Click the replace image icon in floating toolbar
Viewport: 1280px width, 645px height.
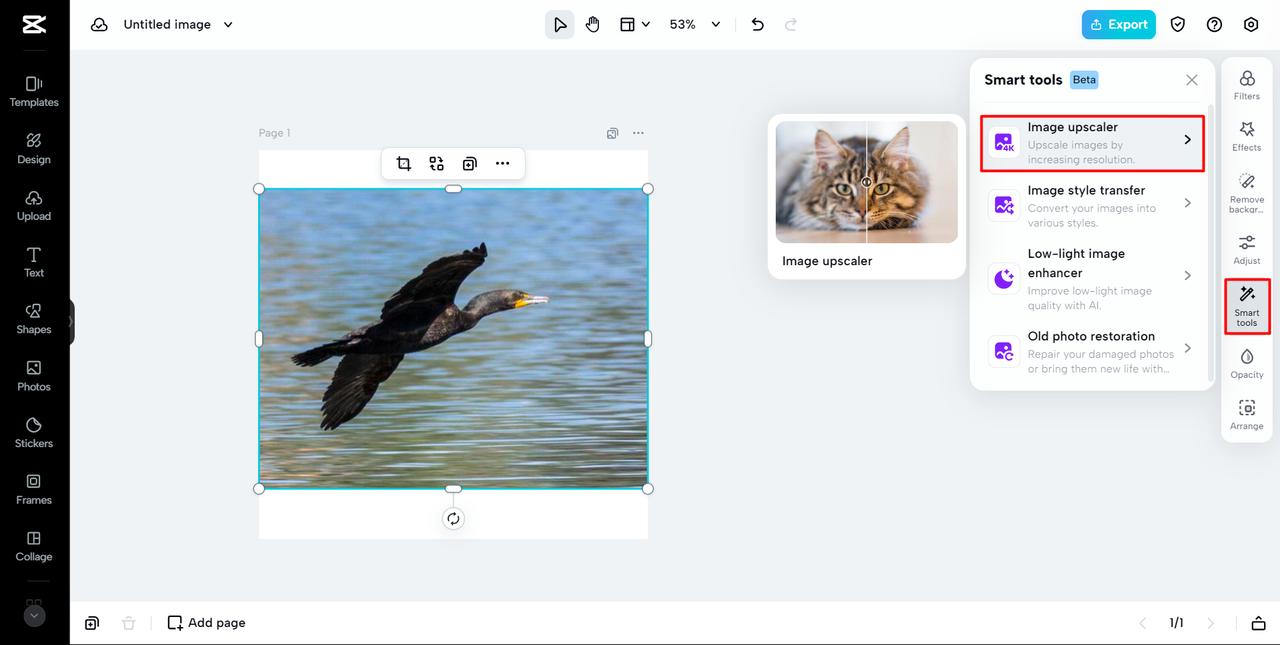coord(437,164)
